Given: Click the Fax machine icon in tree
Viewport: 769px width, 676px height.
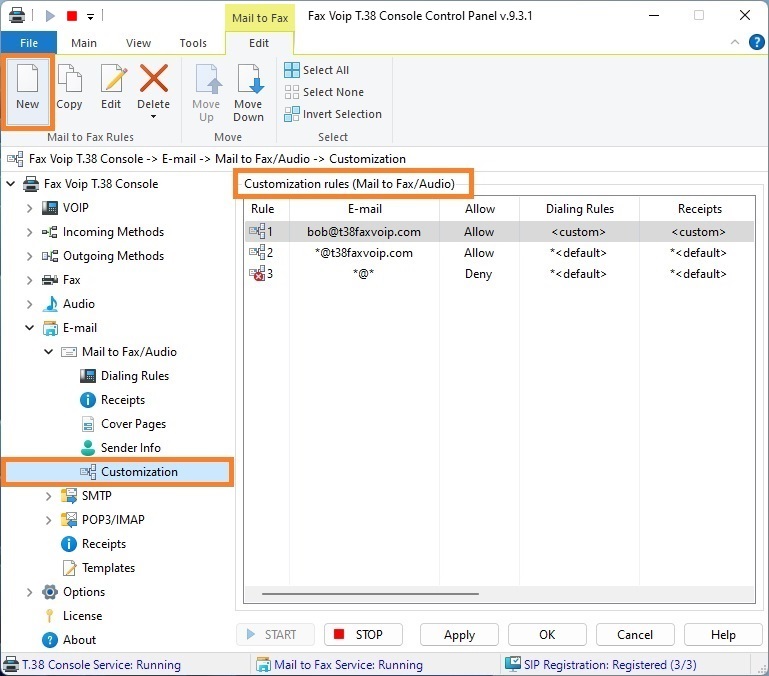Looking at the screenshot, I should 50,280.
